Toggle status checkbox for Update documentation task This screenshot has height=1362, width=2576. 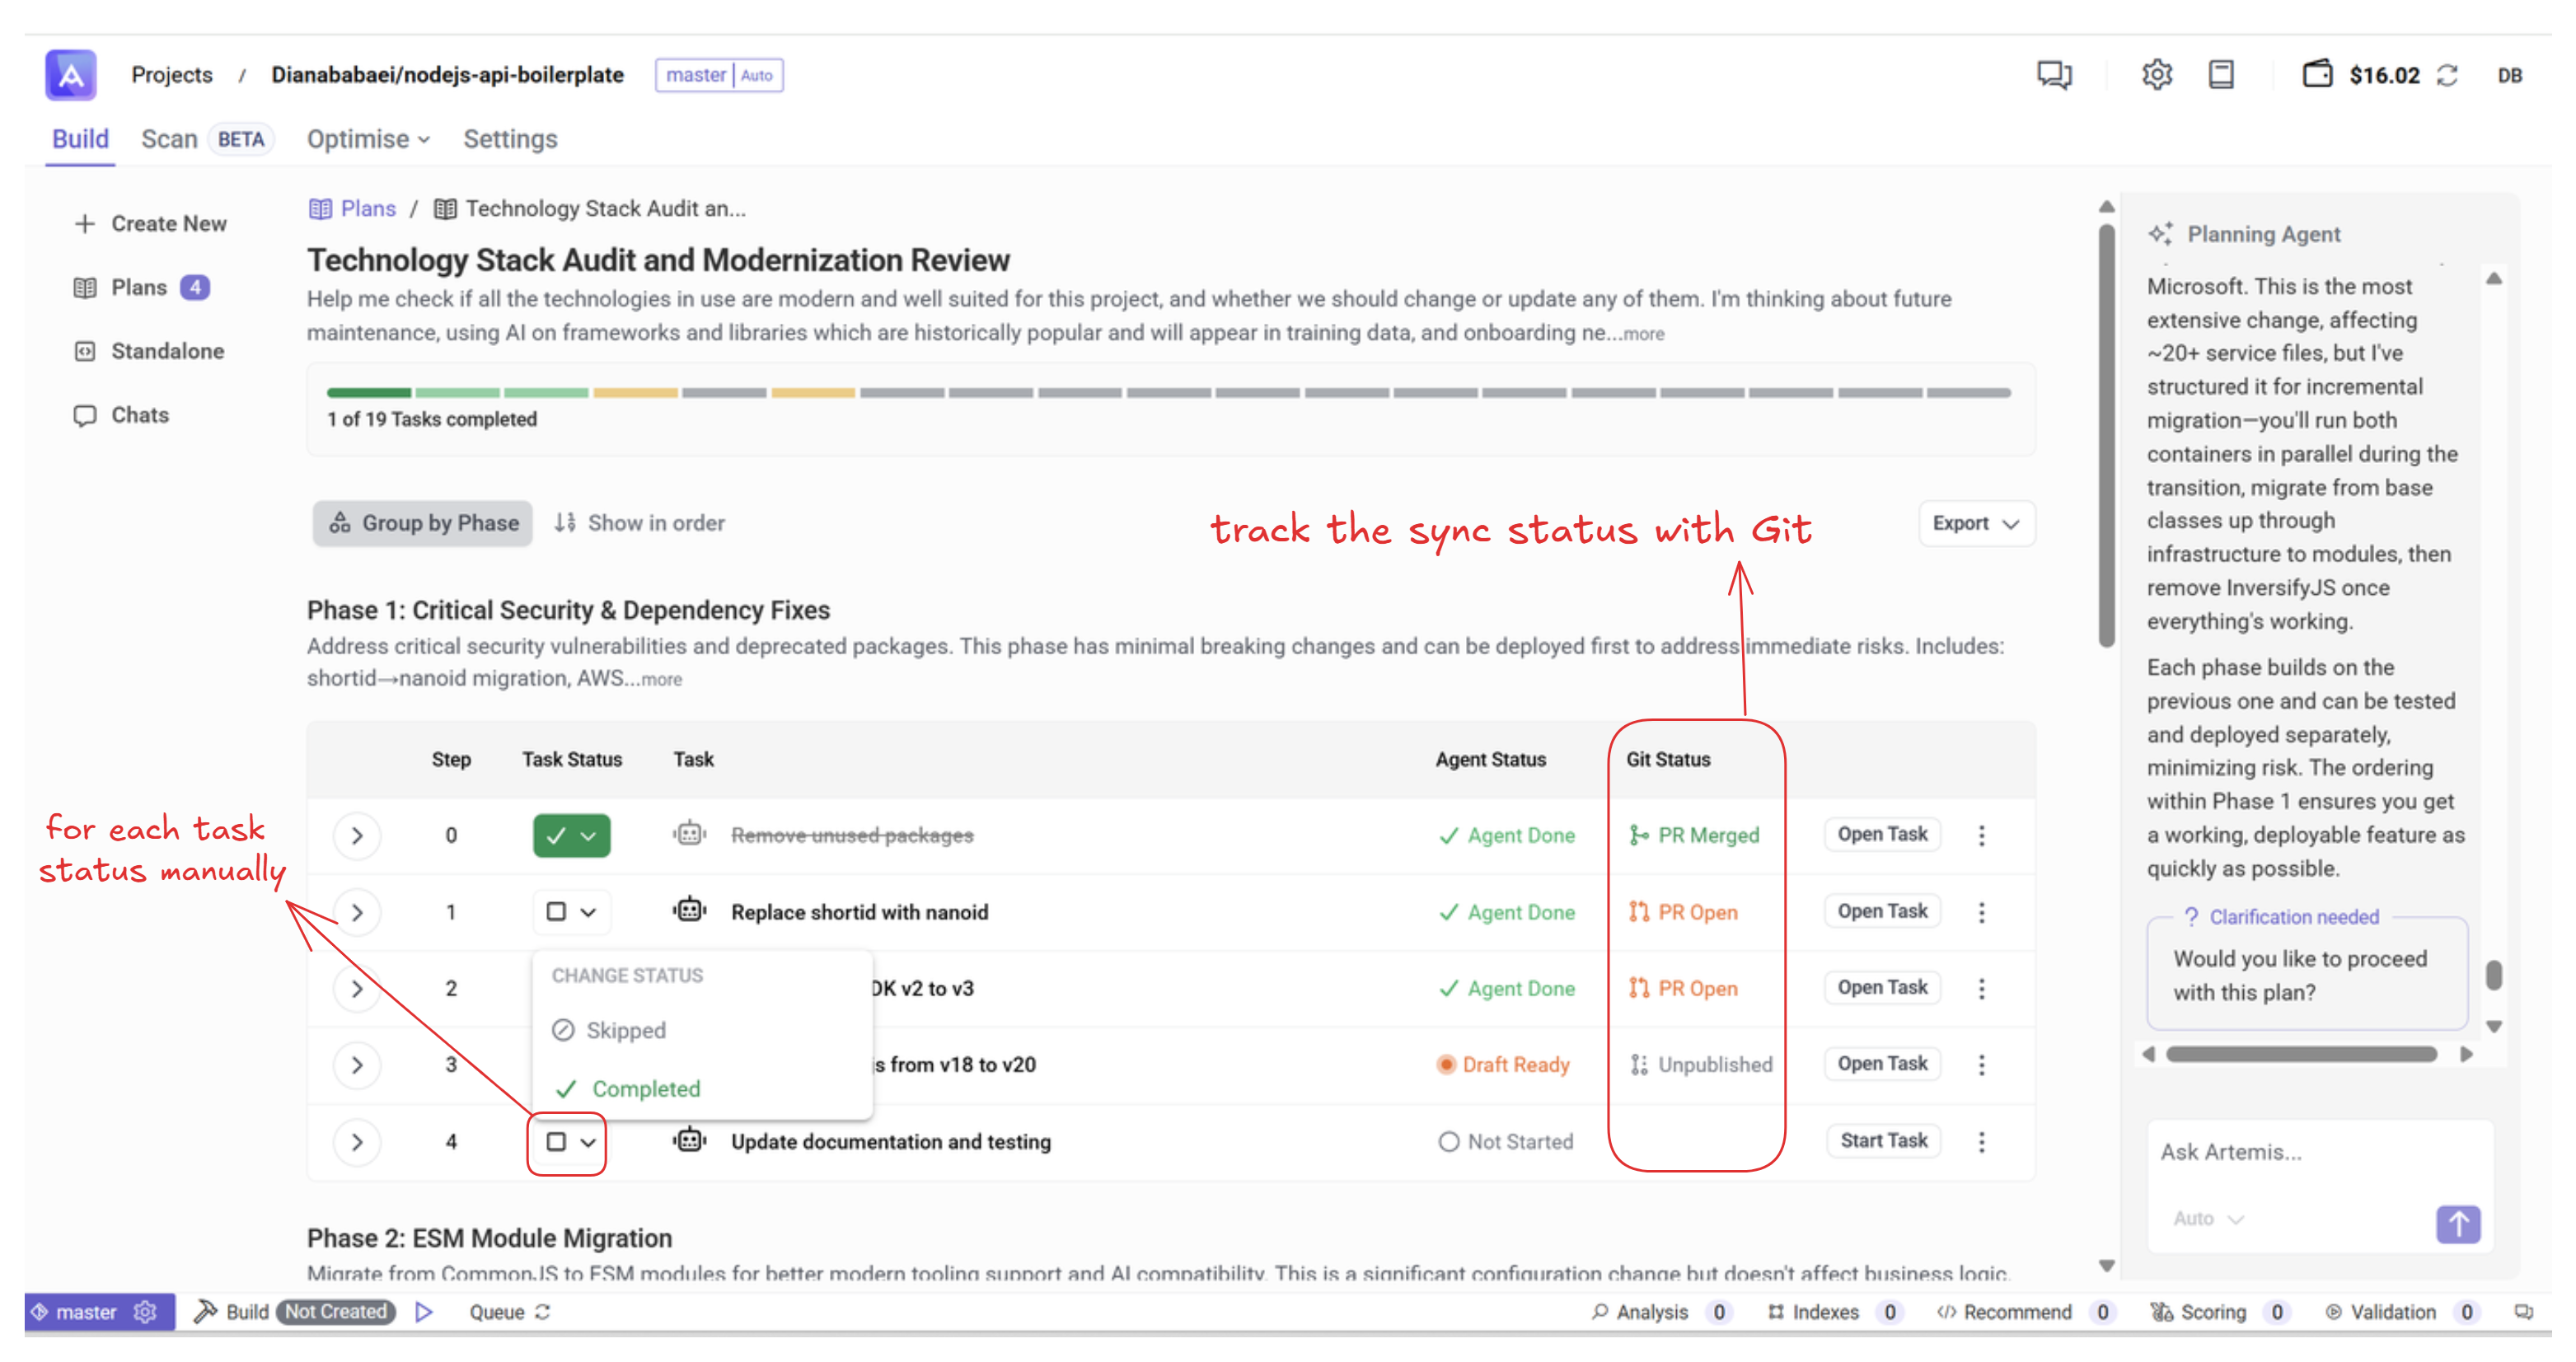[556, 1141]
